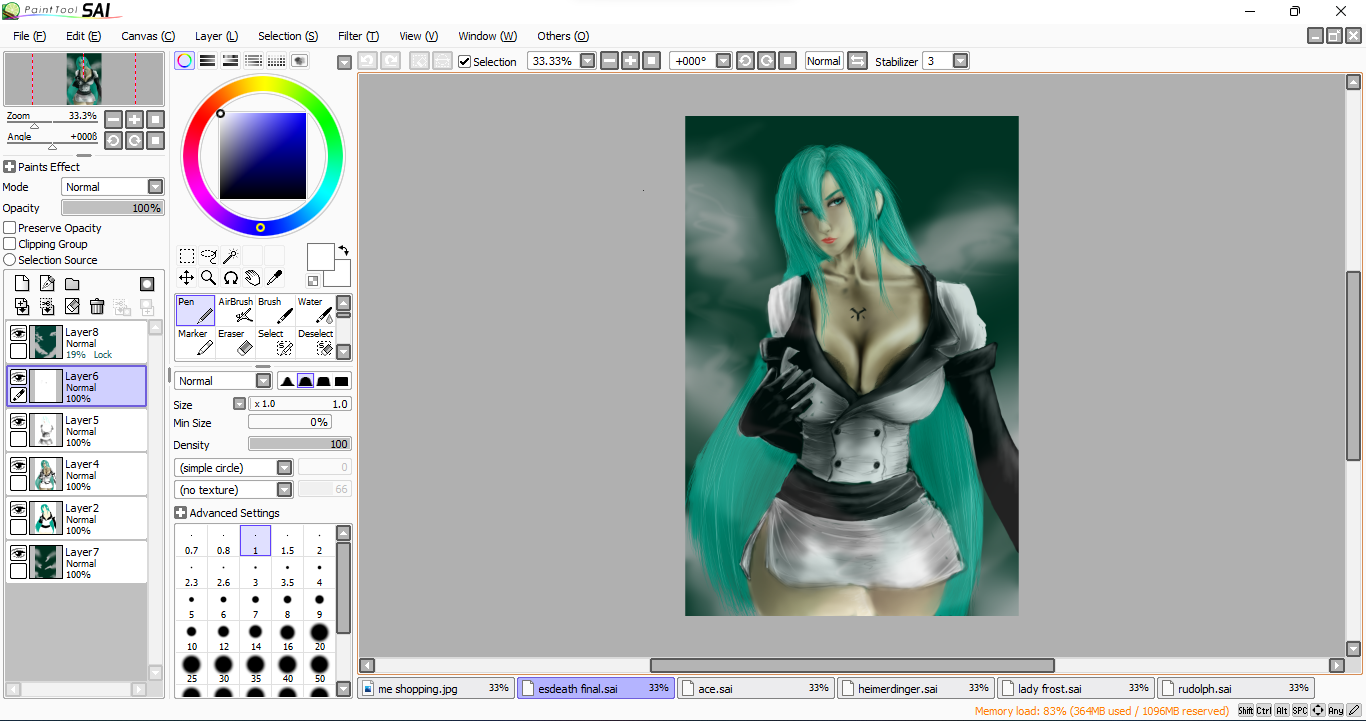1366x721 pixels.
Task: Switch to the rudolph.sai tab
Action: coord(1236,688)
